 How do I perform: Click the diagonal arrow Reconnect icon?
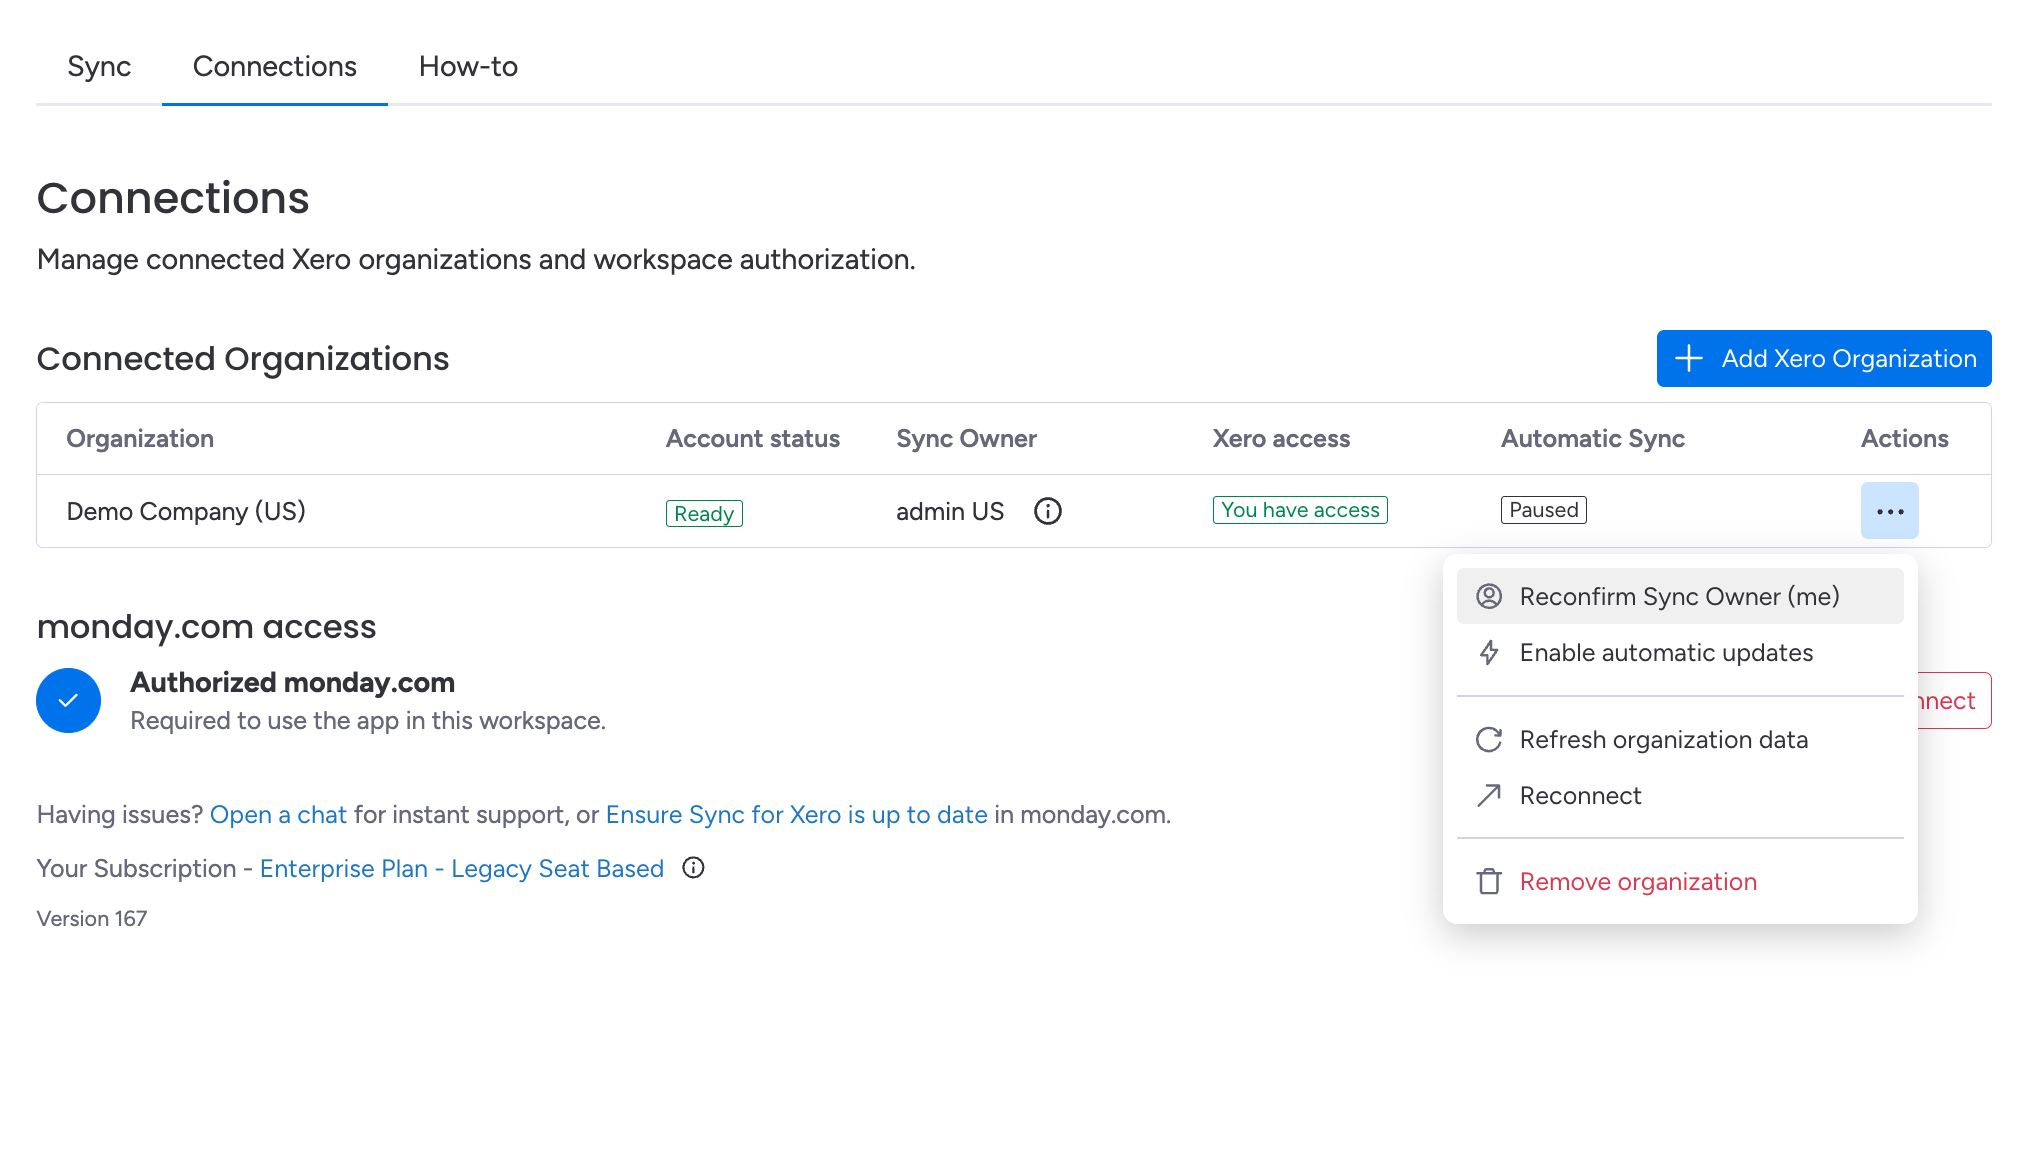point(1489,796)
